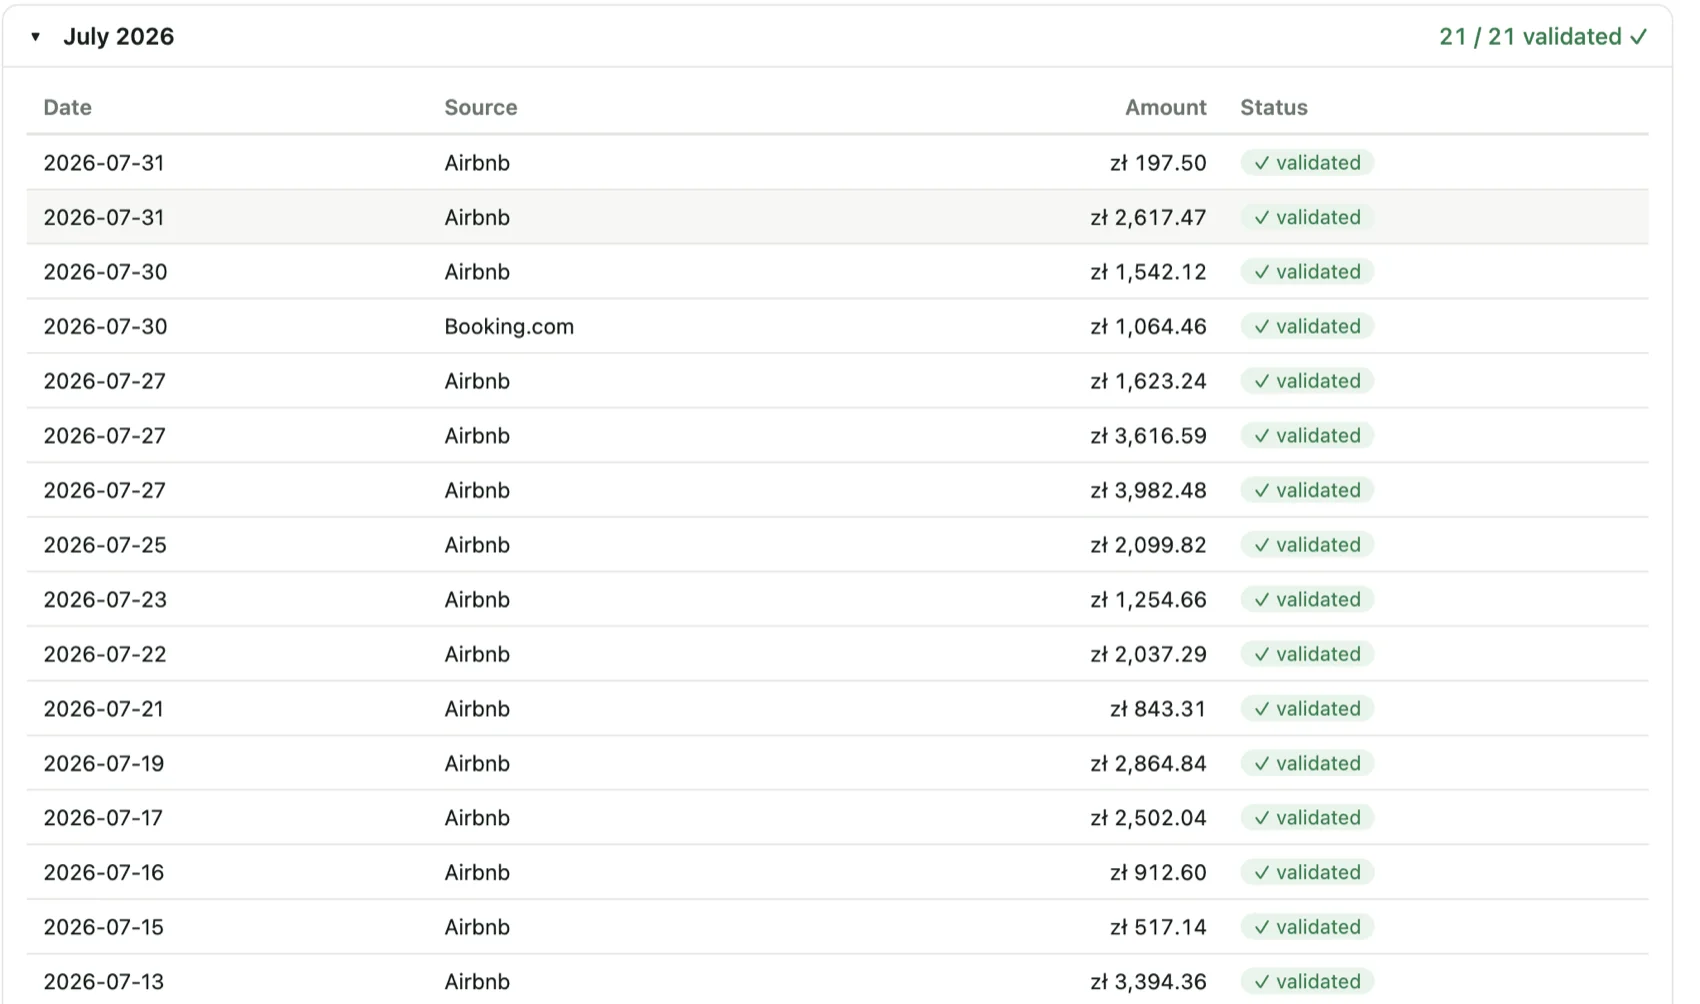Select the amount zł 1,623.24
Screen dimensions: 1700x1004
(x=1148, y=381)
